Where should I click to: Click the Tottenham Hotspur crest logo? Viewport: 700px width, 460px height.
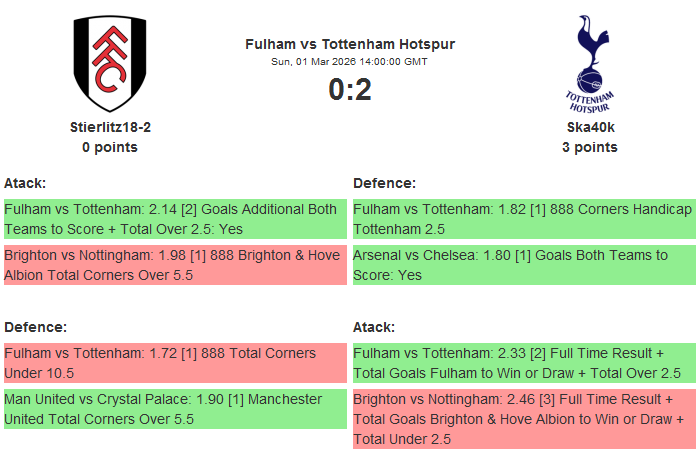[x=590, y=63]
